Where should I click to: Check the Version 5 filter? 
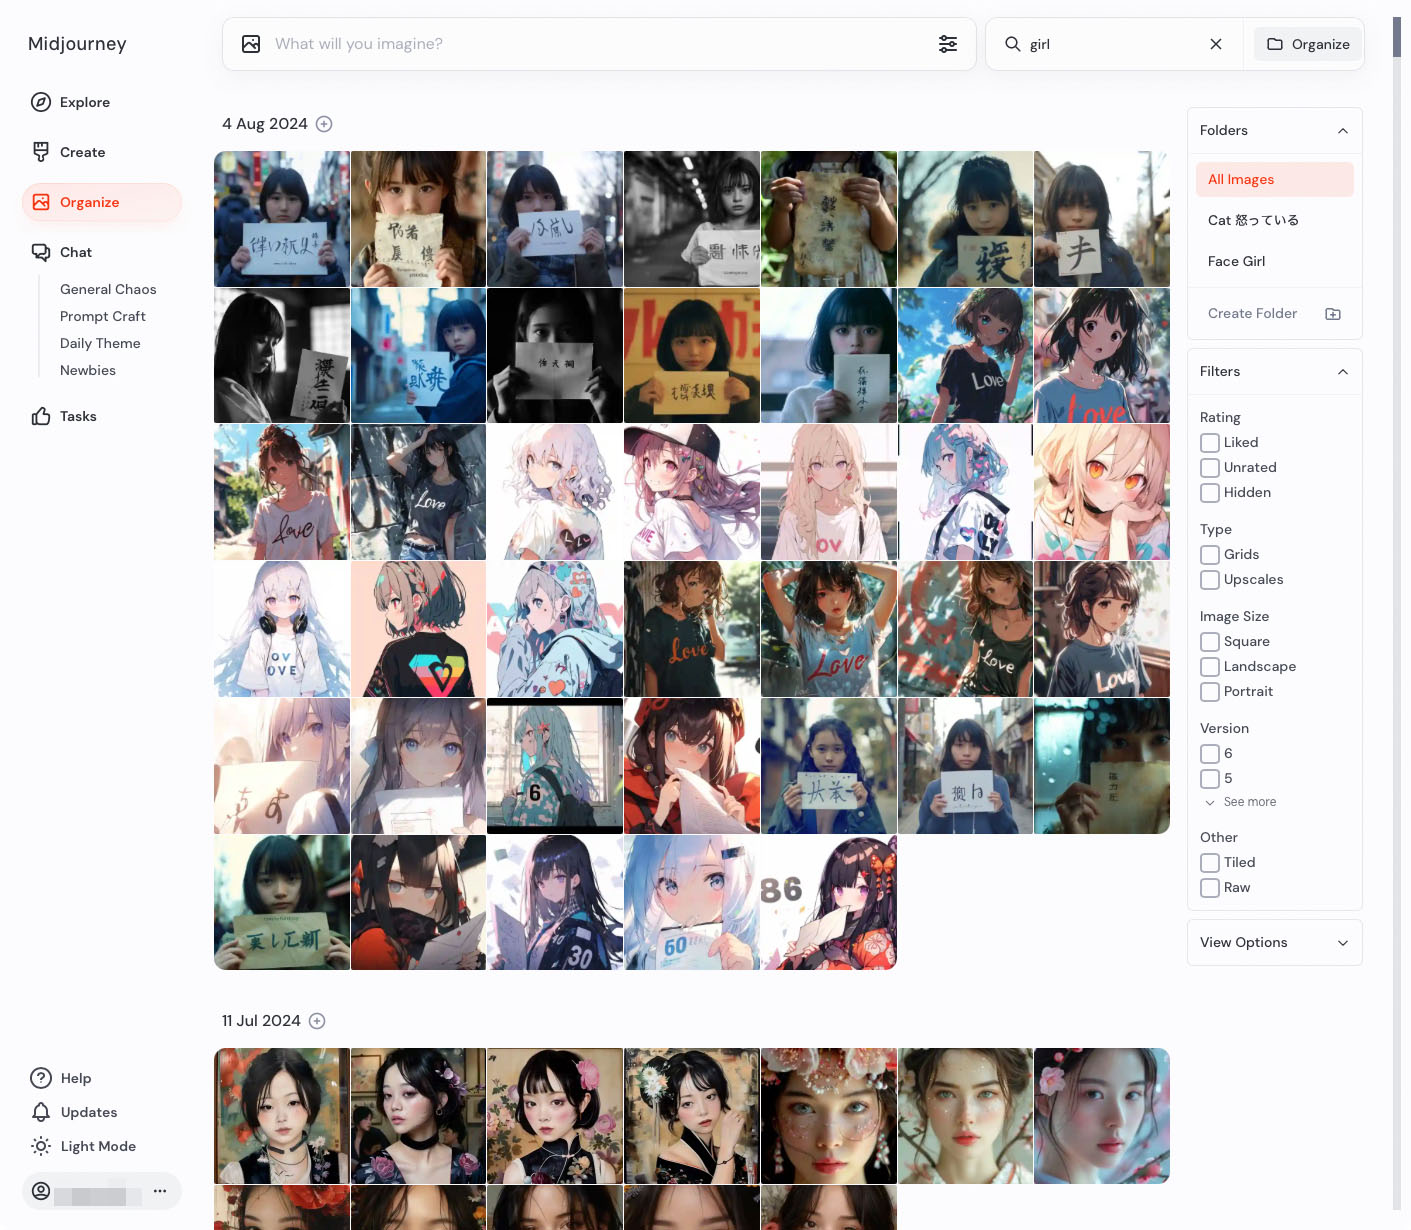pyautogui.click(x=1210, y=779)
